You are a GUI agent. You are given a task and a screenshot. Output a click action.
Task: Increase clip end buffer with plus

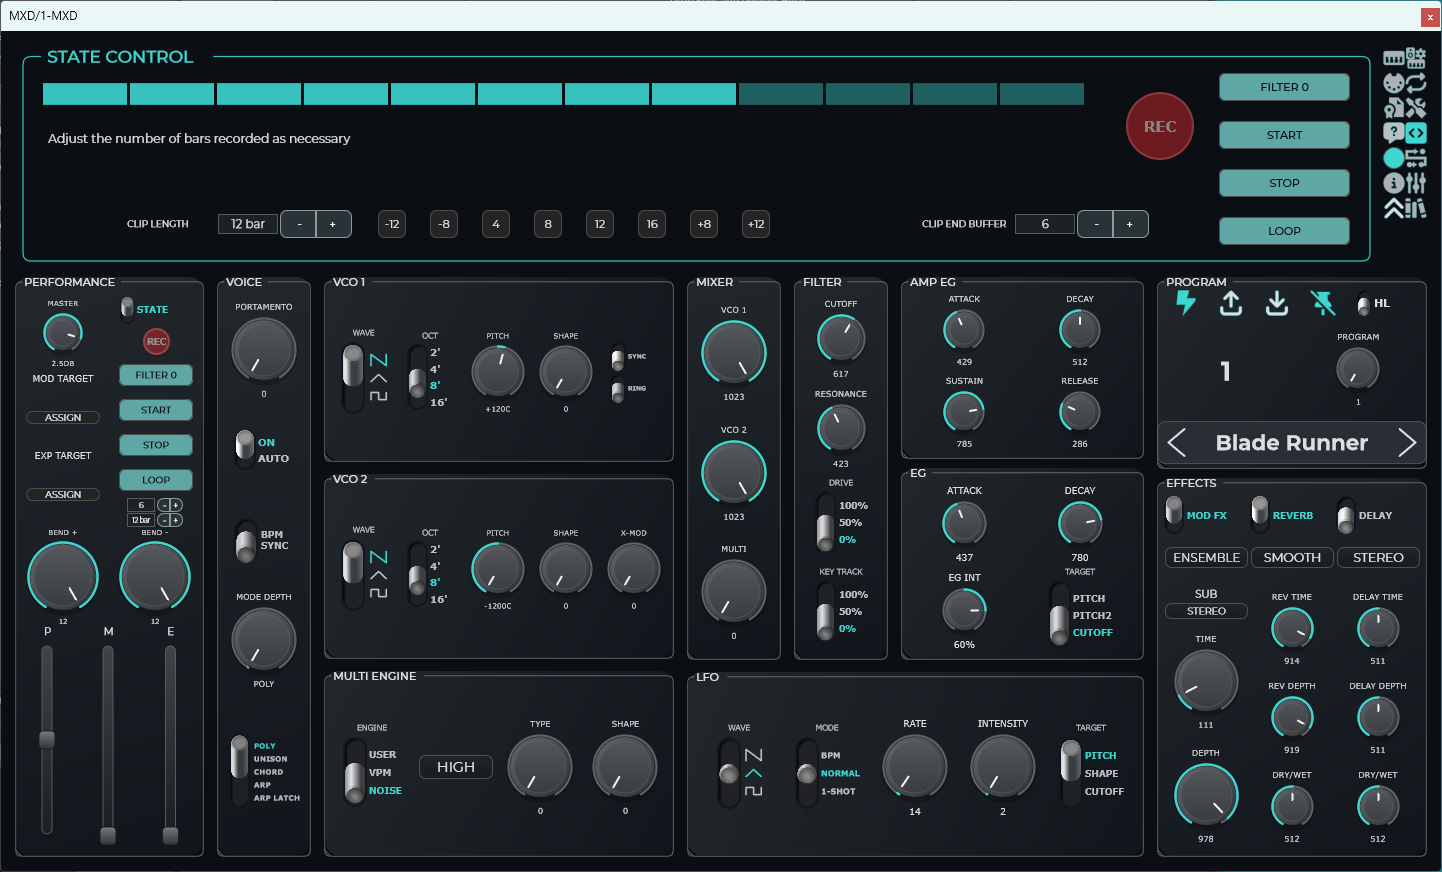click(x=1130, y=224)
